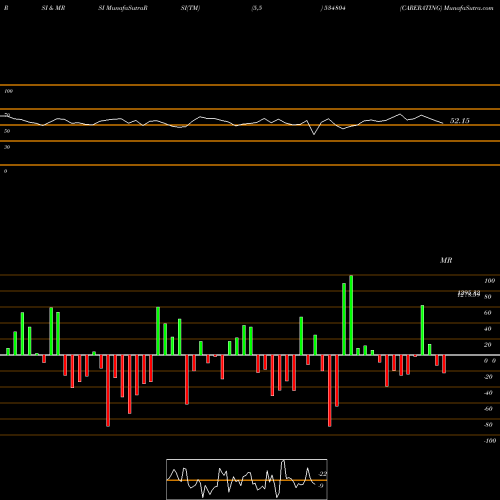
Task: Click the "SI & MR" header text
Action: pyautogui.click(x=53, y=8)
